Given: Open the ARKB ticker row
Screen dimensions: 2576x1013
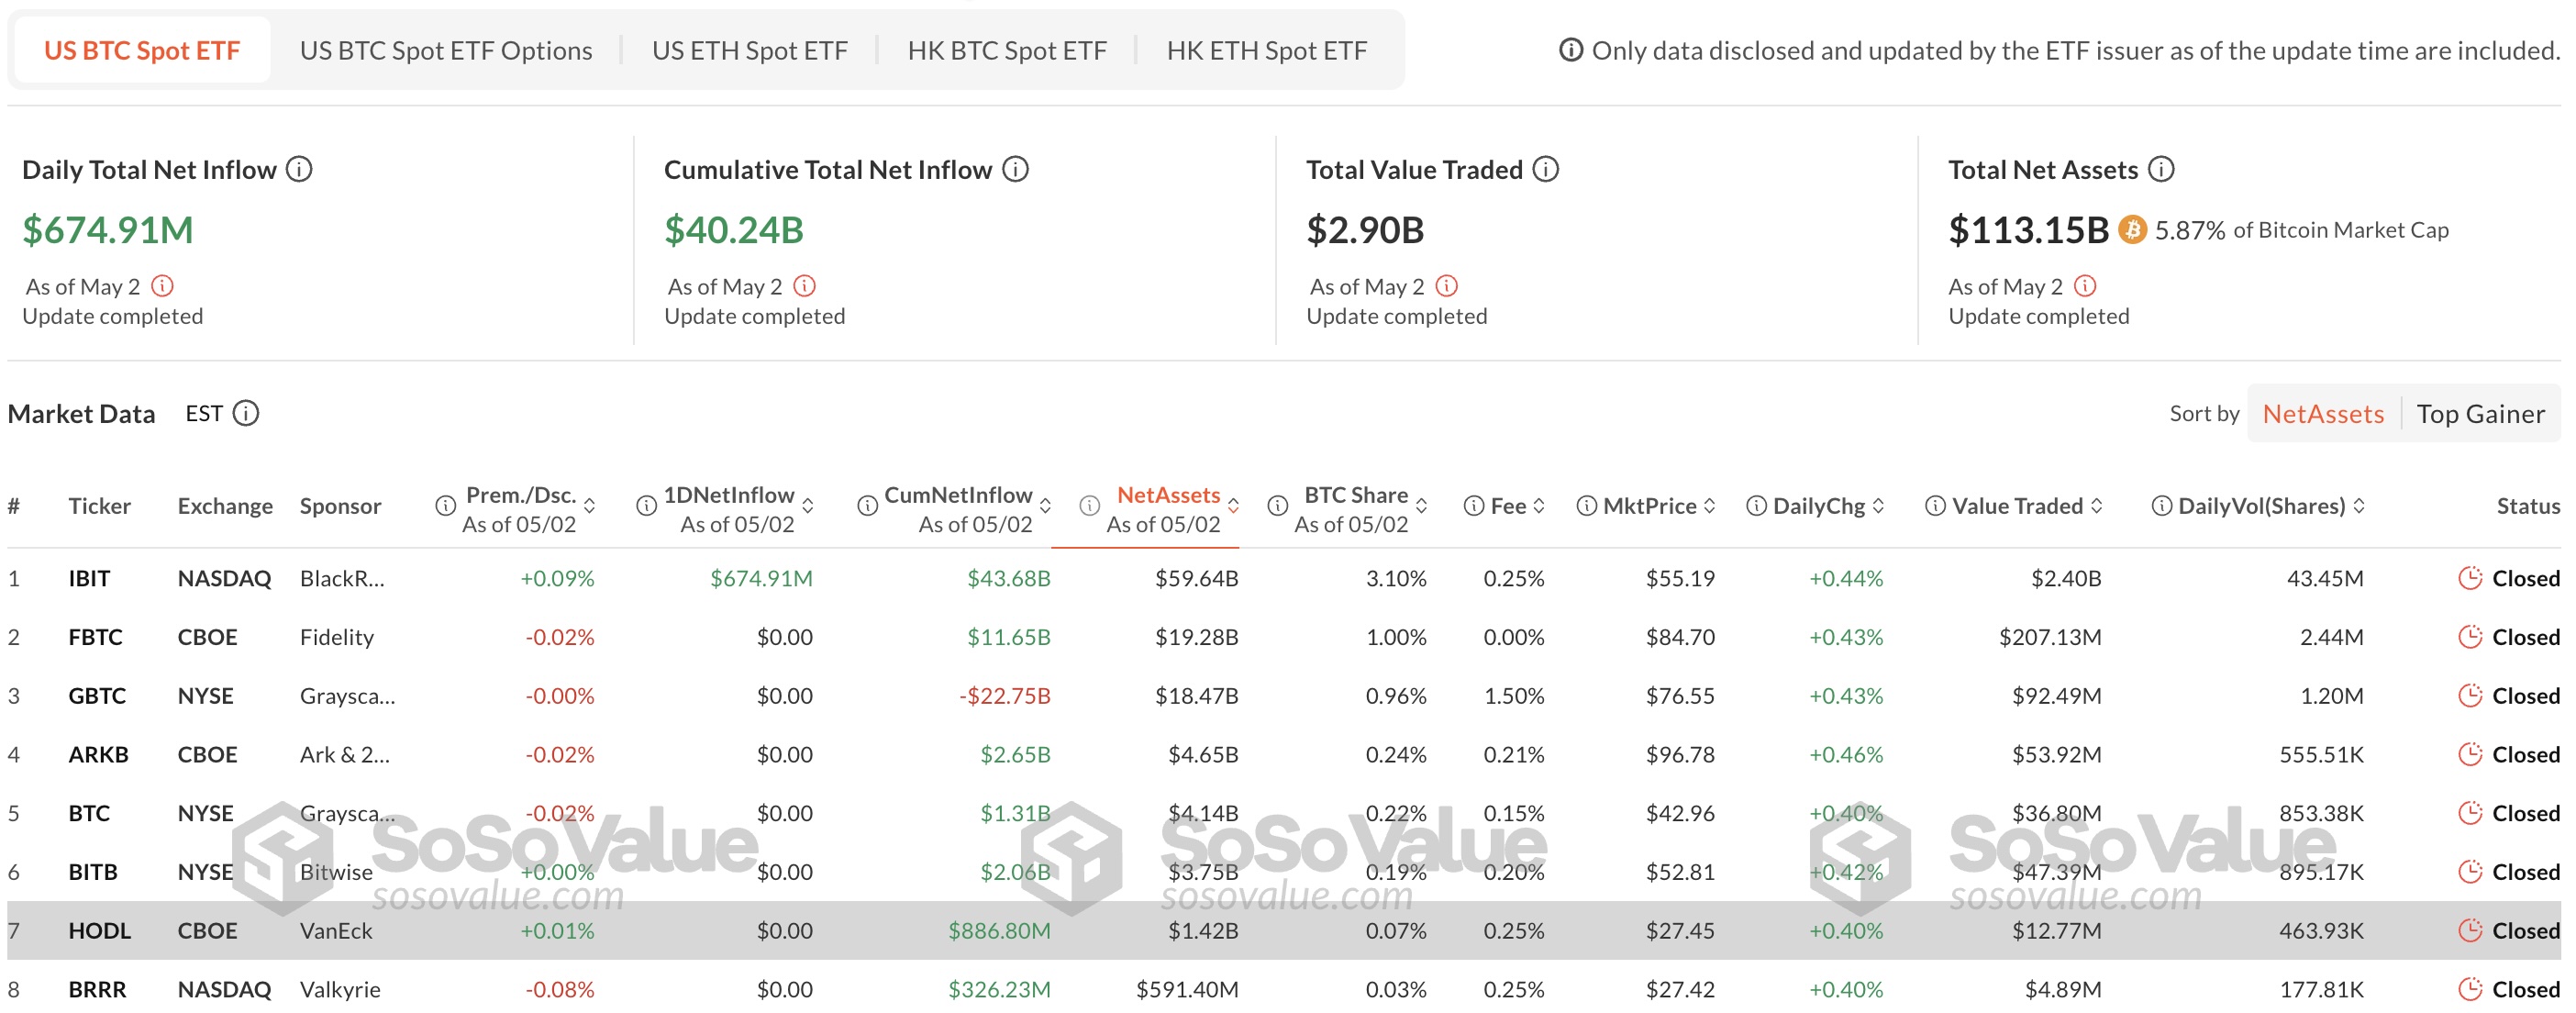Looking at the screenshot, I should (1284, 754).
